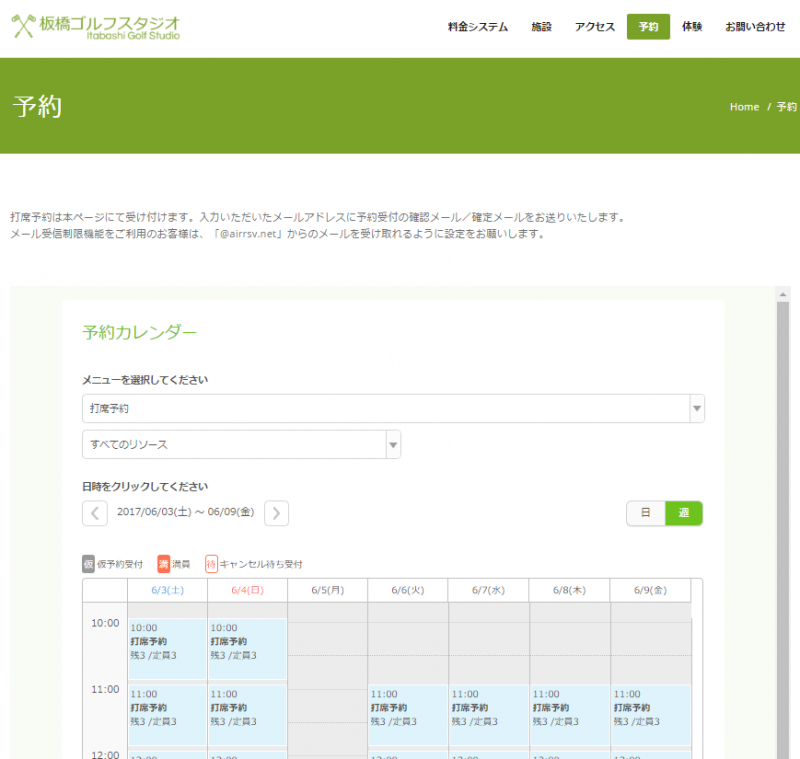800x759 pixels.
Task: Switch calendar to 日 day view
Action: (645, 513)
